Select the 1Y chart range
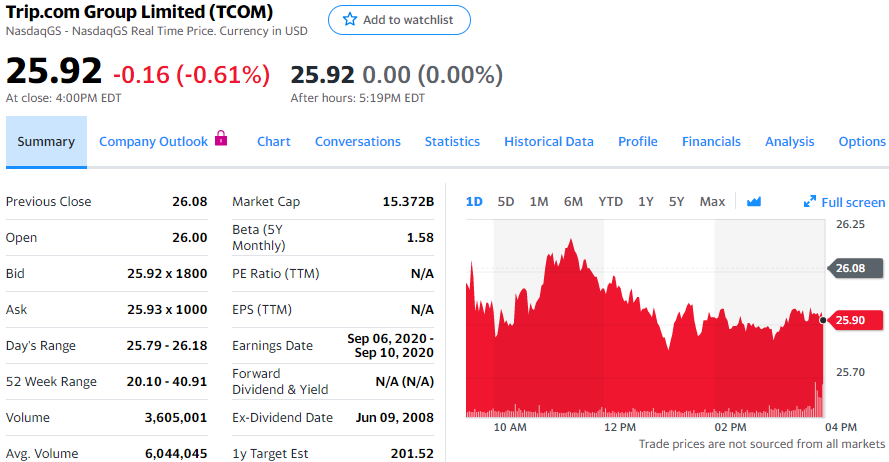Viewport: 889px width, 462px height. click(x=646, y=202)
